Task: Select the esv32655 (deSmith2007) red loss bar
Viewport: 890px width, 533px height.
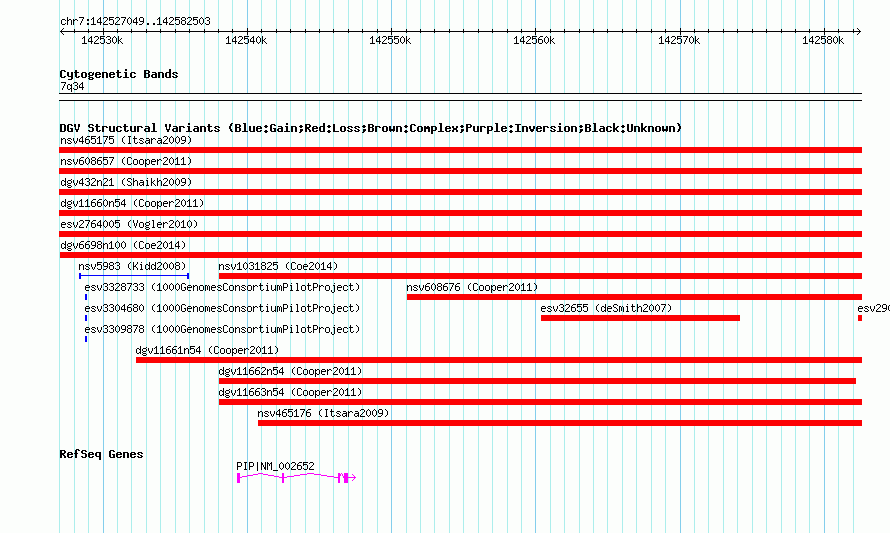Action: click(x=640, y=318)
